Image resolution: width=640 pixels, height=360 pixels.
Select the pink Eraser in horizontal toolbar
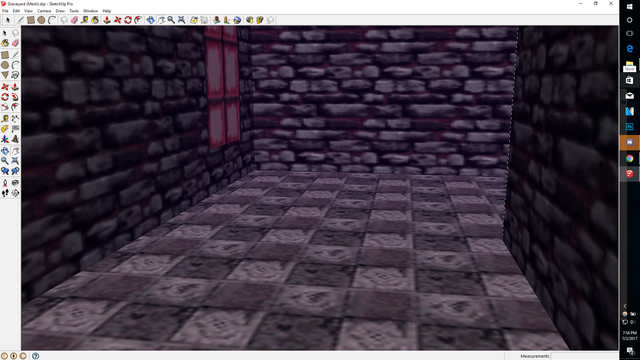[74, 20]
